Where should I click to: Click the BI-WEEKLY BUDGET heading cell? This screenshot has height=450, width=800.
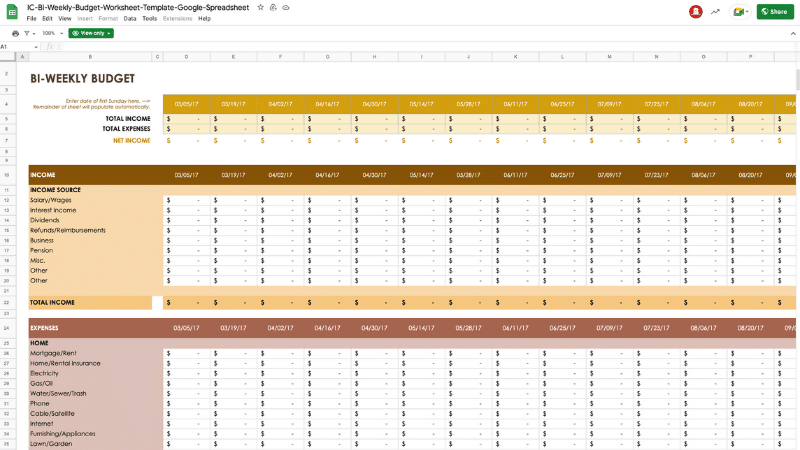pyautogui.click(x=83, y=79)
